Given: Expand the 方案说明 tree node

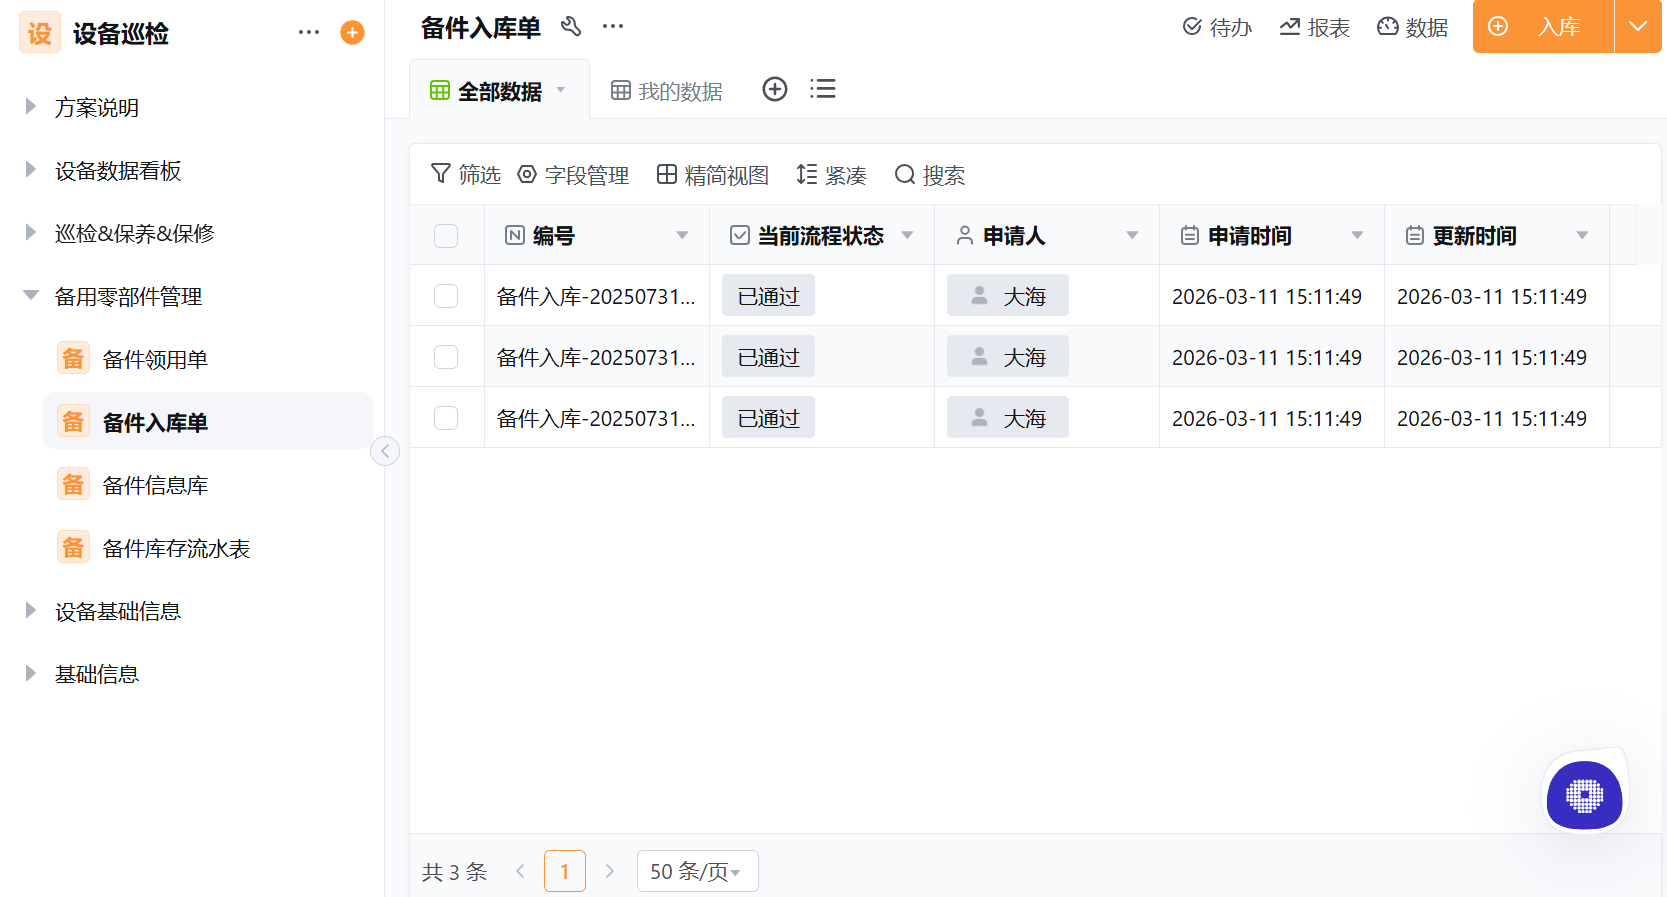Looking at the screenshot, I should pyautogui.click(x=31, y=106).
